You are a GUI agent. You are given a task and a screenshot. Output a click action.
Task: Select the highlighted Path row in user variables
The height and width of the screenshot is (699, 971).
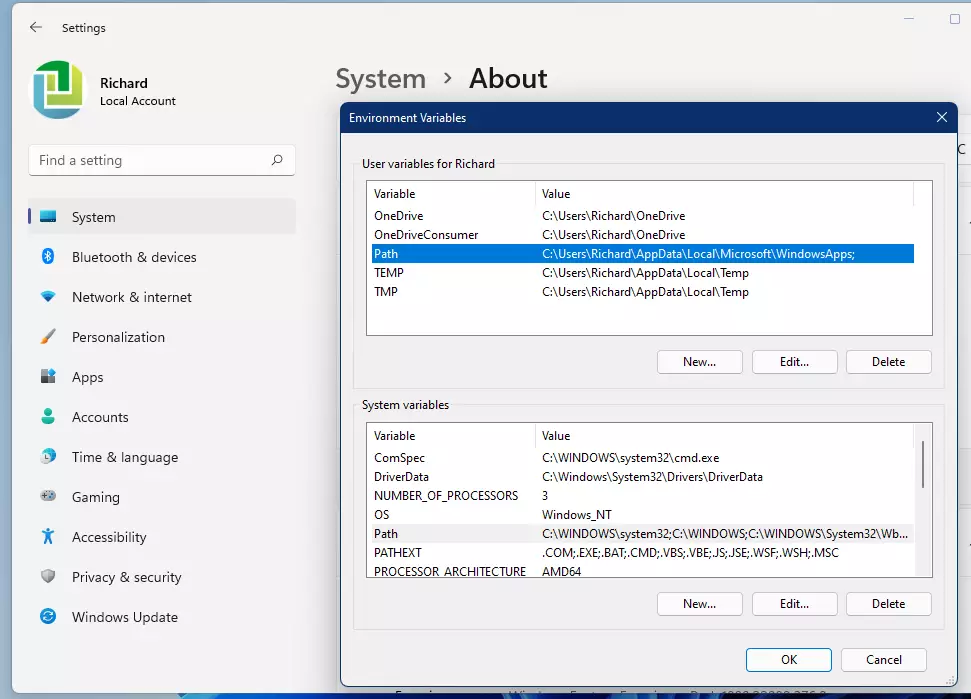tap(643, 254)
